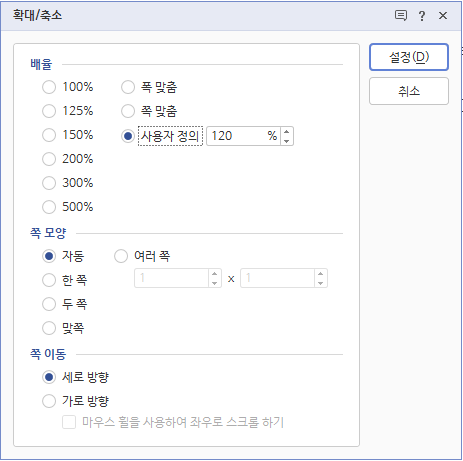Choose the 150% zoom ratio
The height and width of the screenshot is (461, 463).
coord(49,135)
